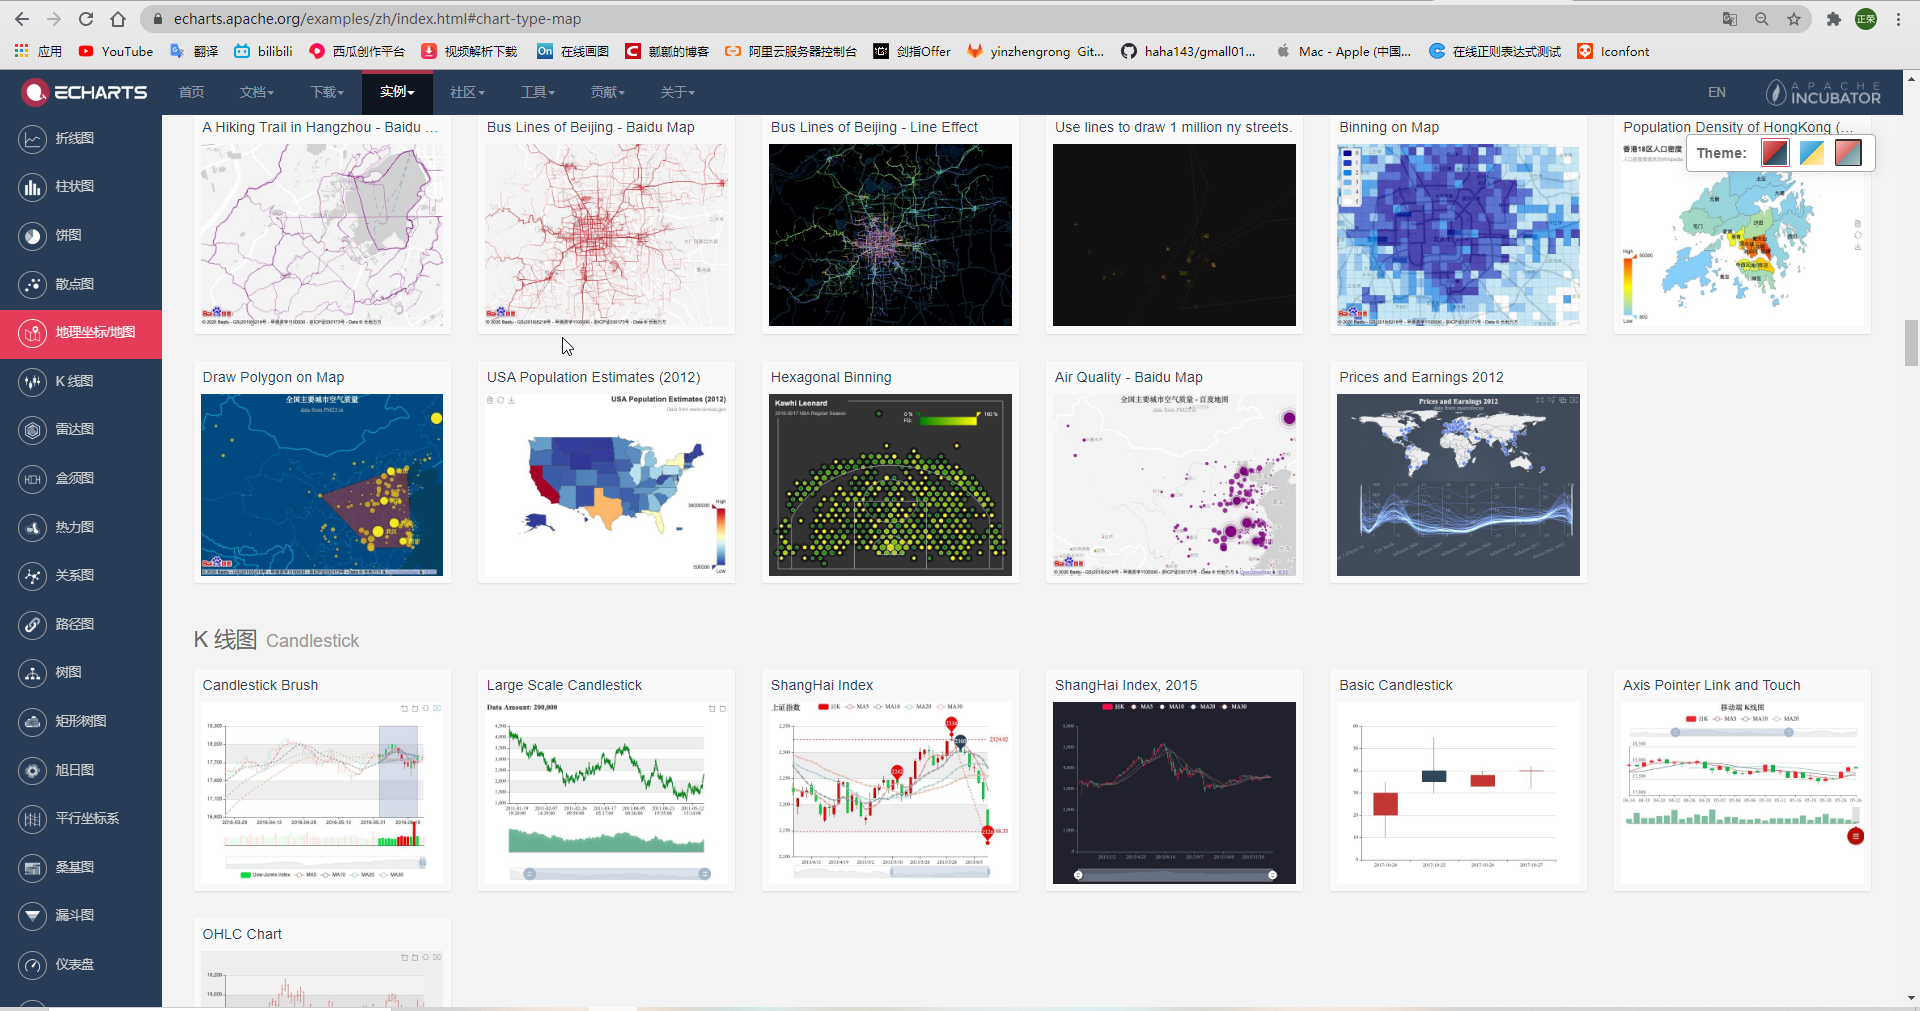Expand the 社区 dropdown menu
The height and width of the screenshot is (1011, 1920).
pos(467,92)
